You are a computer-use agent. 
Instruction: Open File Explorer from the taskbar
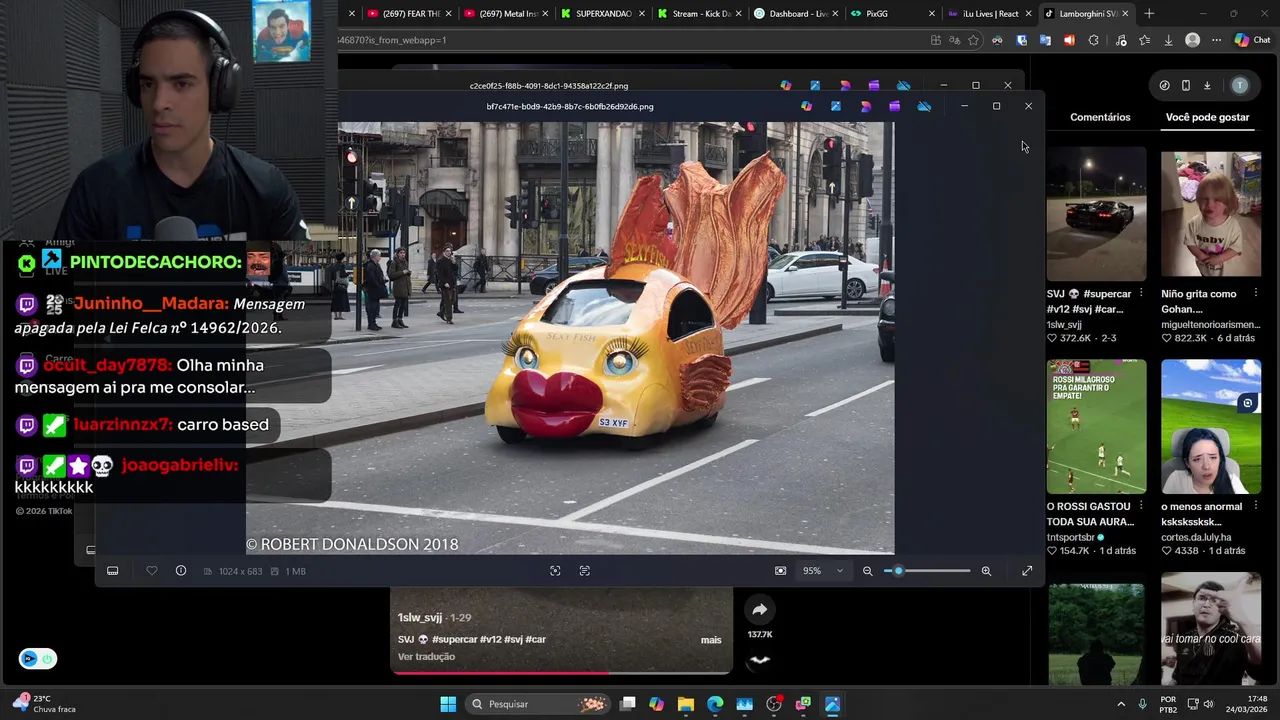point(685,704)
